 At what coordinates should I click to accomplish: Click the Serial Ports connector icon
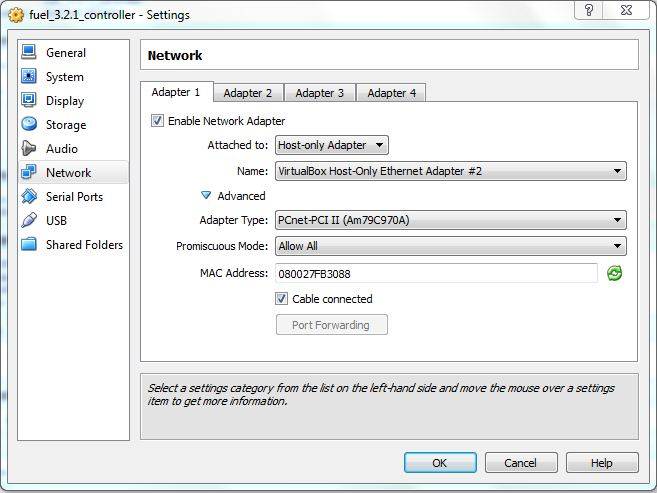[x=29, y=196]
